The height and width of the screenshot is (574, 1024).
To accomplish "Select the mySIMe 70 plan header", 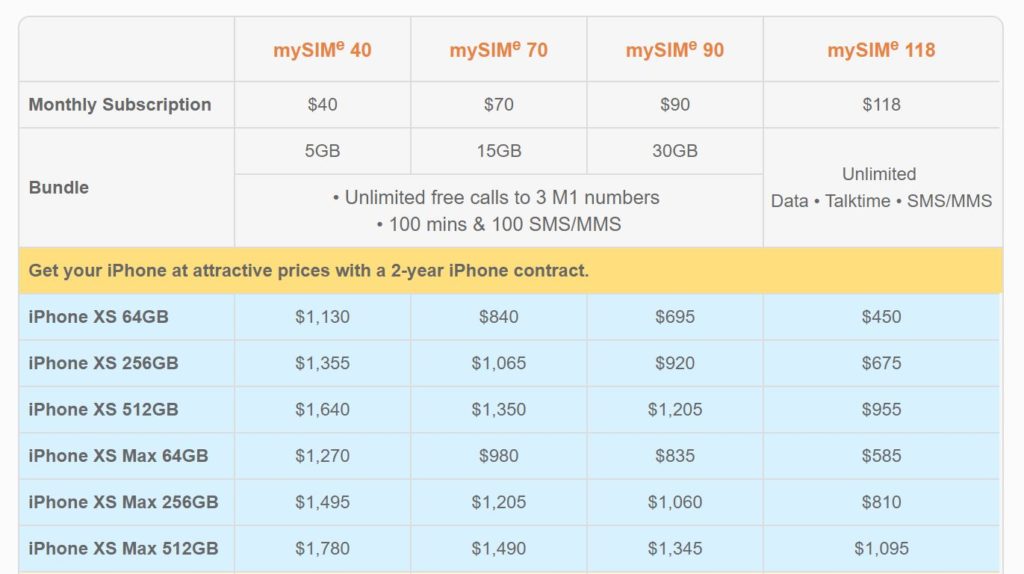I will 498,50.
